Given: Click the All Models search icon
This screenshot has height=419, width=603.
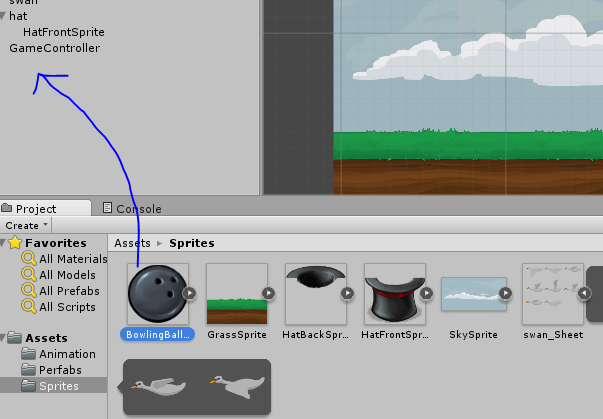Looking at the screenshot, I should pyautogui.click(x=29, y=274).
